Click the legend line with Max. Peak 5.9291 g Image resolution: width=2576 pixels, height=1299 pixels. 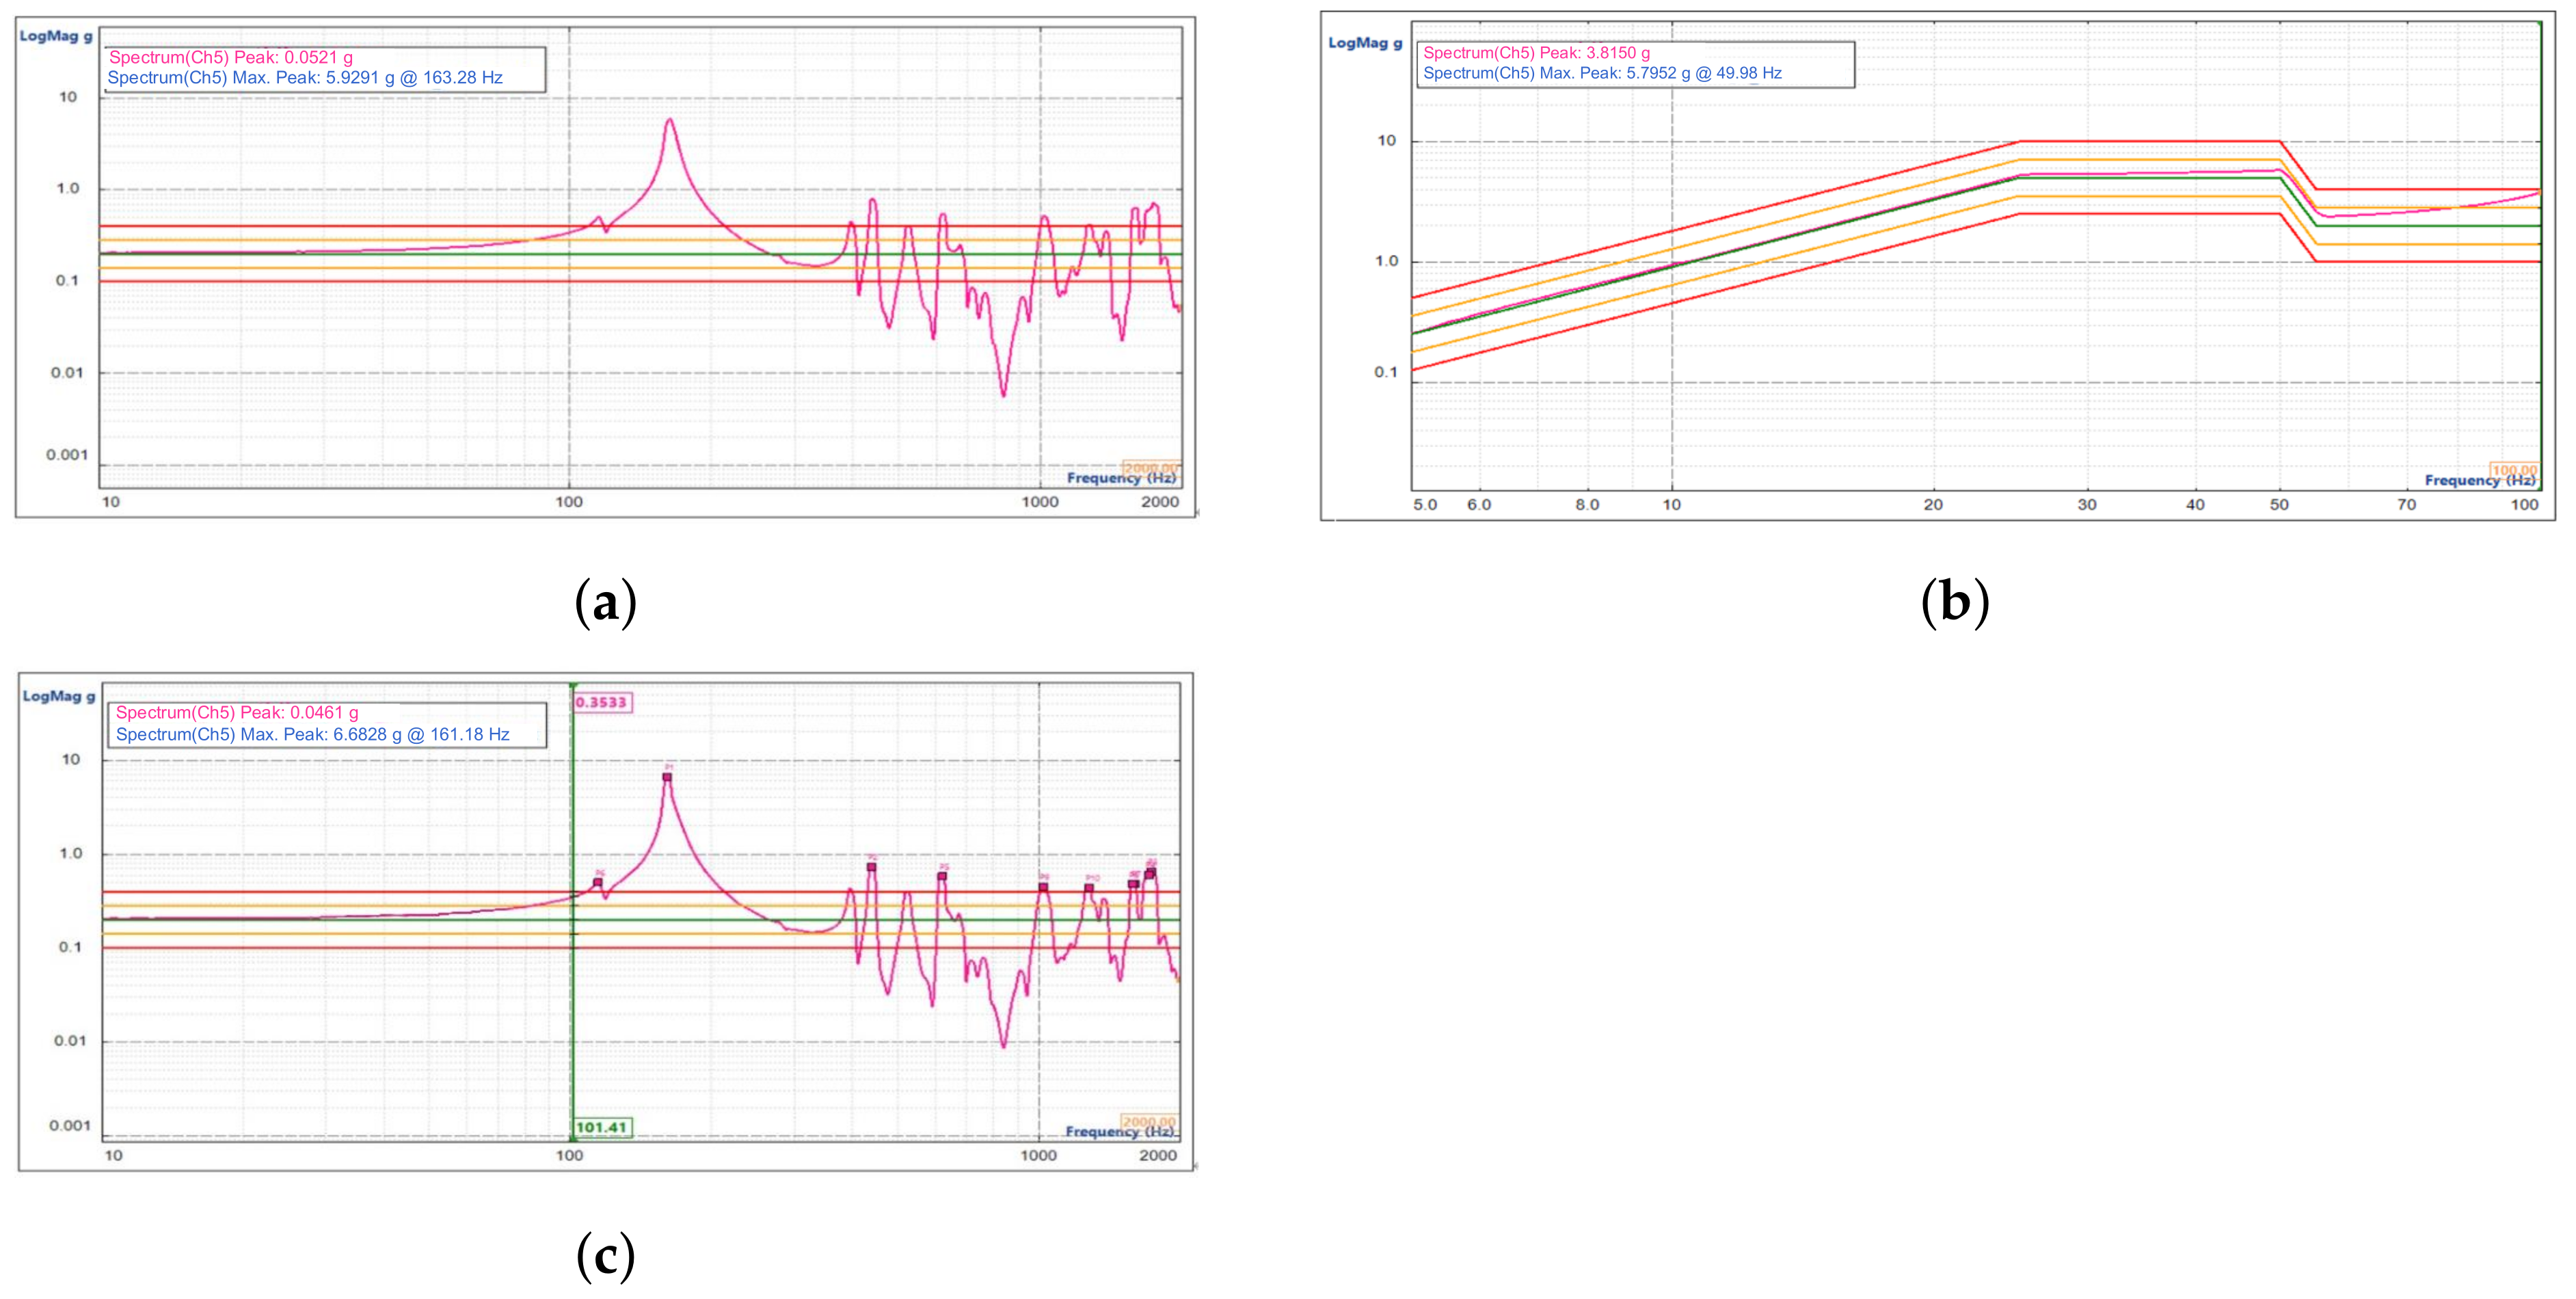pos(304,78)
